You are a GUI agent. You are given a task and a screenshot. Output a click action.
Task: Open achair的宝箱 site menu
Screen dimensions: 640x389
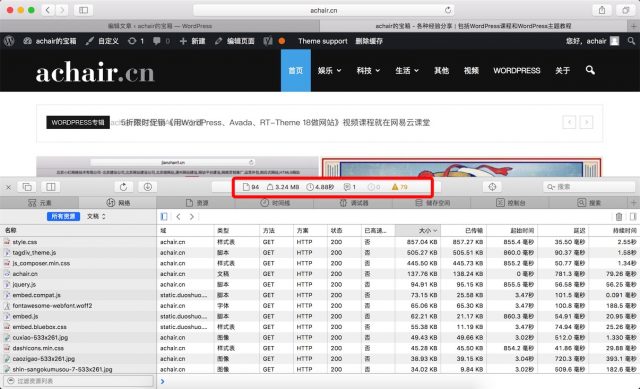(50, 41)
